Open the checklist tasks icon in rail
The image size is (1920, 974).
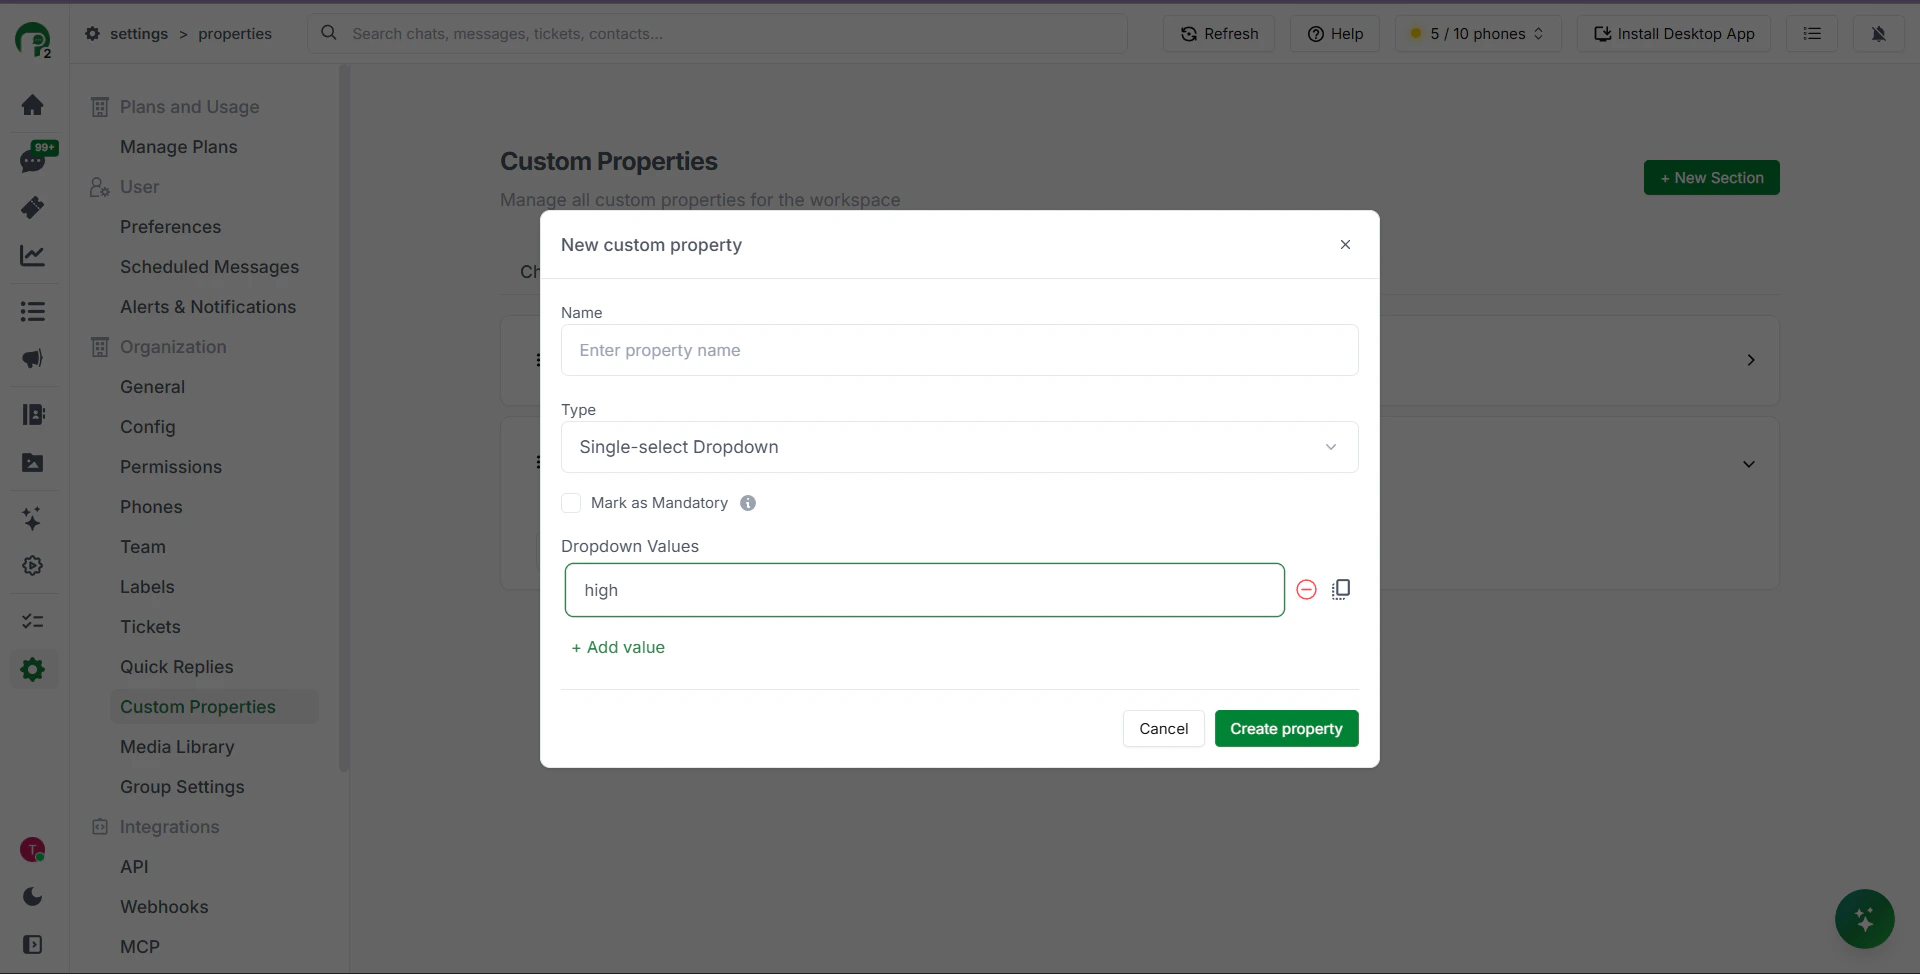point(33,622)
